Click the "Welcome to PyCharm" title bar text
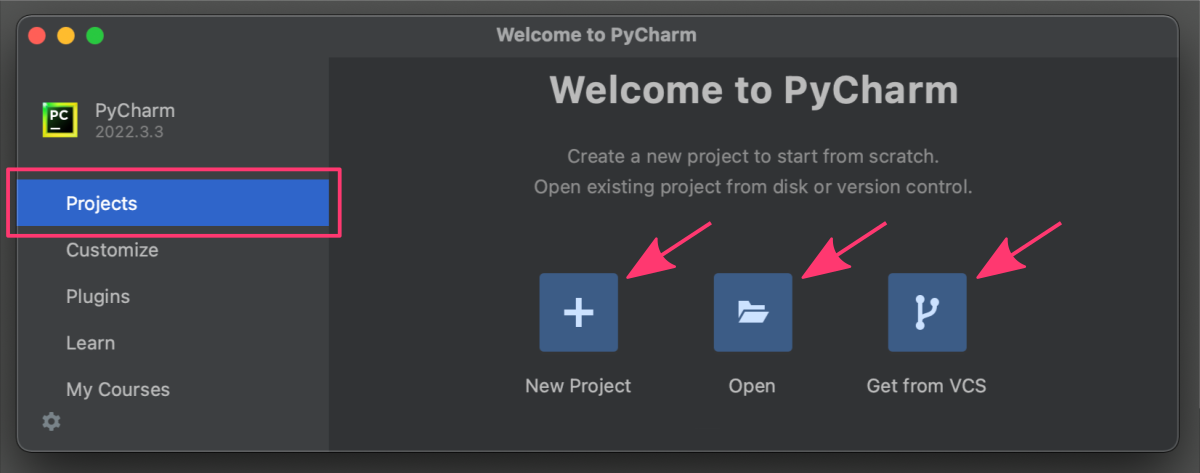1200x473 pixels. 596,35
